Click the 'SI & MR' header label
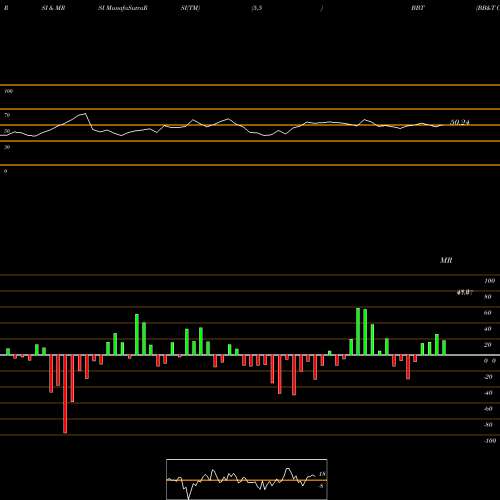Image resolution: width=500 pixels, height=500 pixels. 53,8
